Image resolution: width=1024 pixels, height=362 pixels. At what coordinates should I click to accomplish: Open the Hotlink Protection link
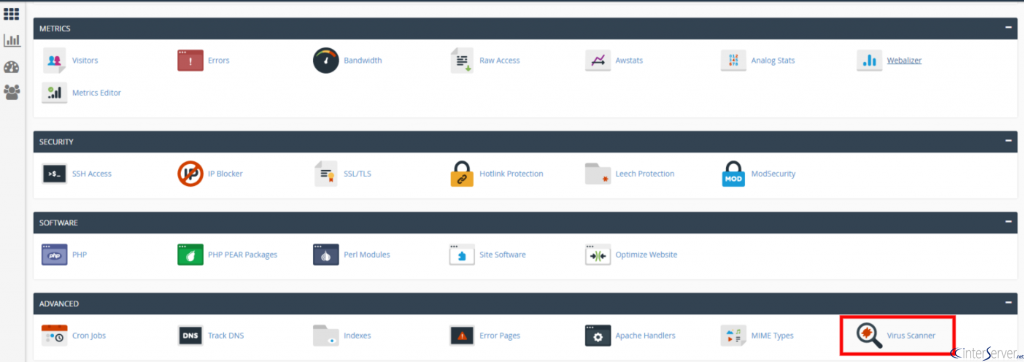[x=511, y=174]
